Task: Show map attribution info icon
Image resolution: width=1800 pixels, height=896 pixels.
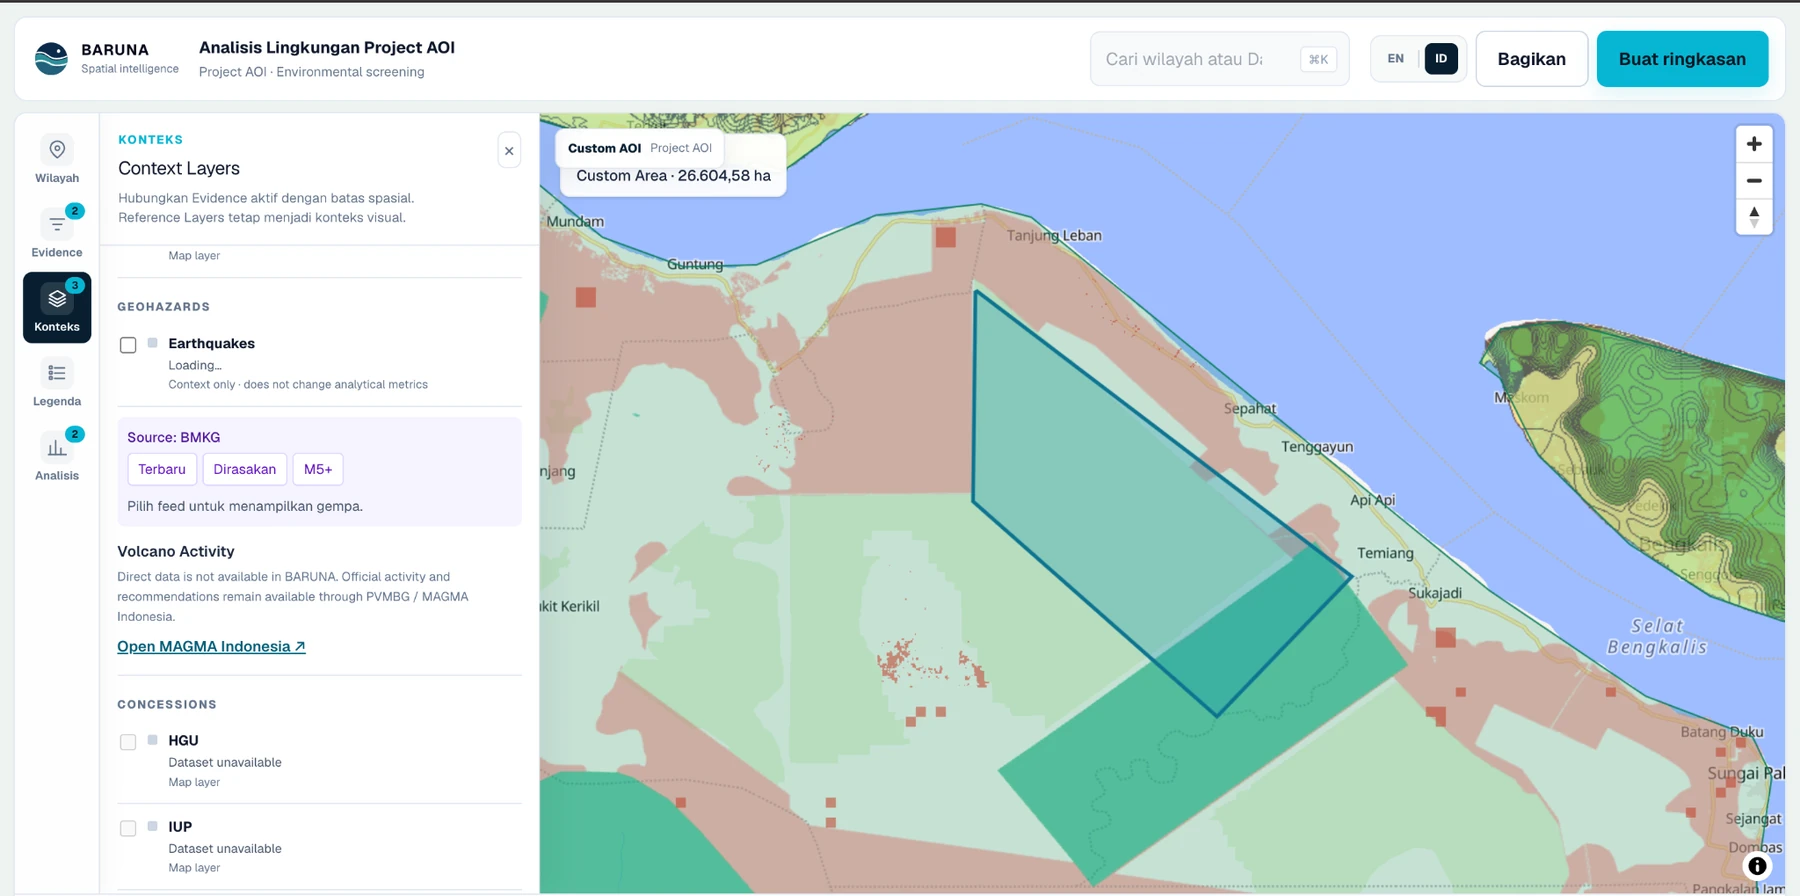Action: [x=1757, y=866]
